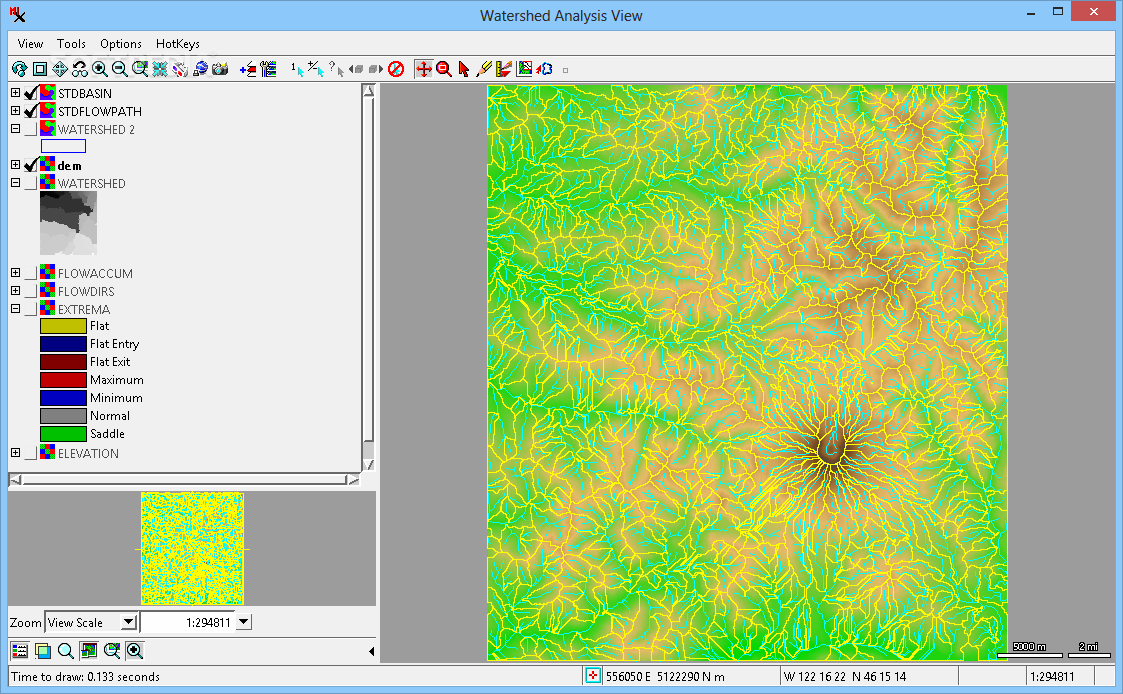Toggle the Locator map icon in bottom toolbar
Viewport: 1123px width, 694px height.
tap(89, 650)
